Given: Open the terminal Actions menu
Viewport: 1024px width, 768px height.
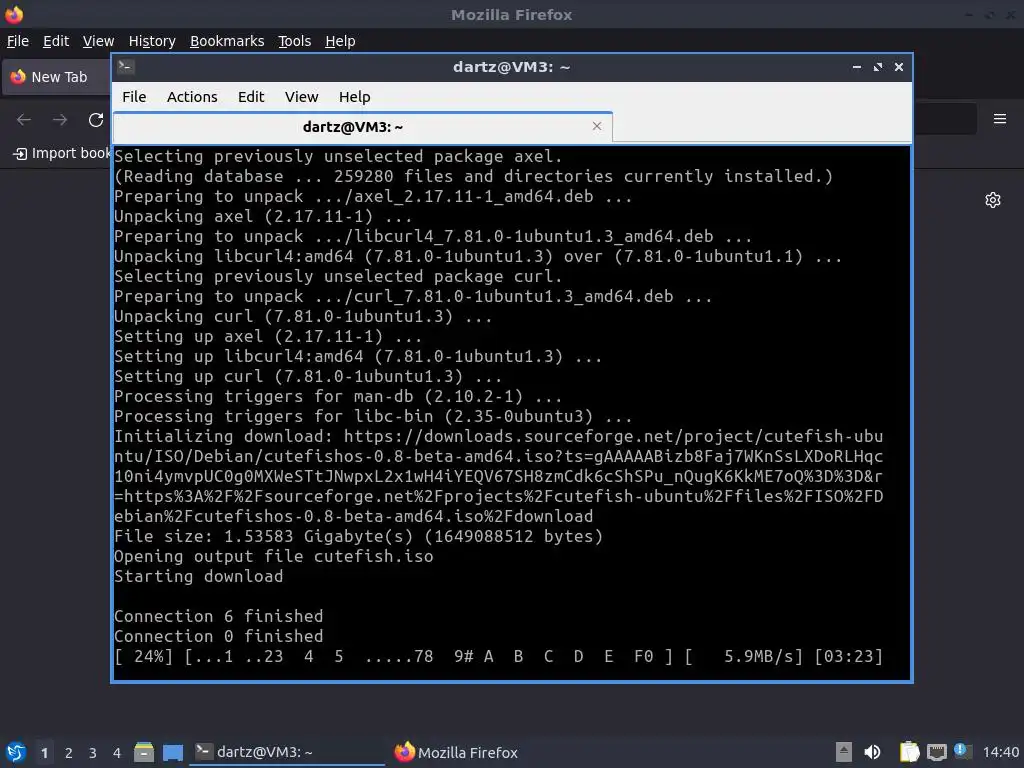Looking at the screenshot, I should coord(192,97).
